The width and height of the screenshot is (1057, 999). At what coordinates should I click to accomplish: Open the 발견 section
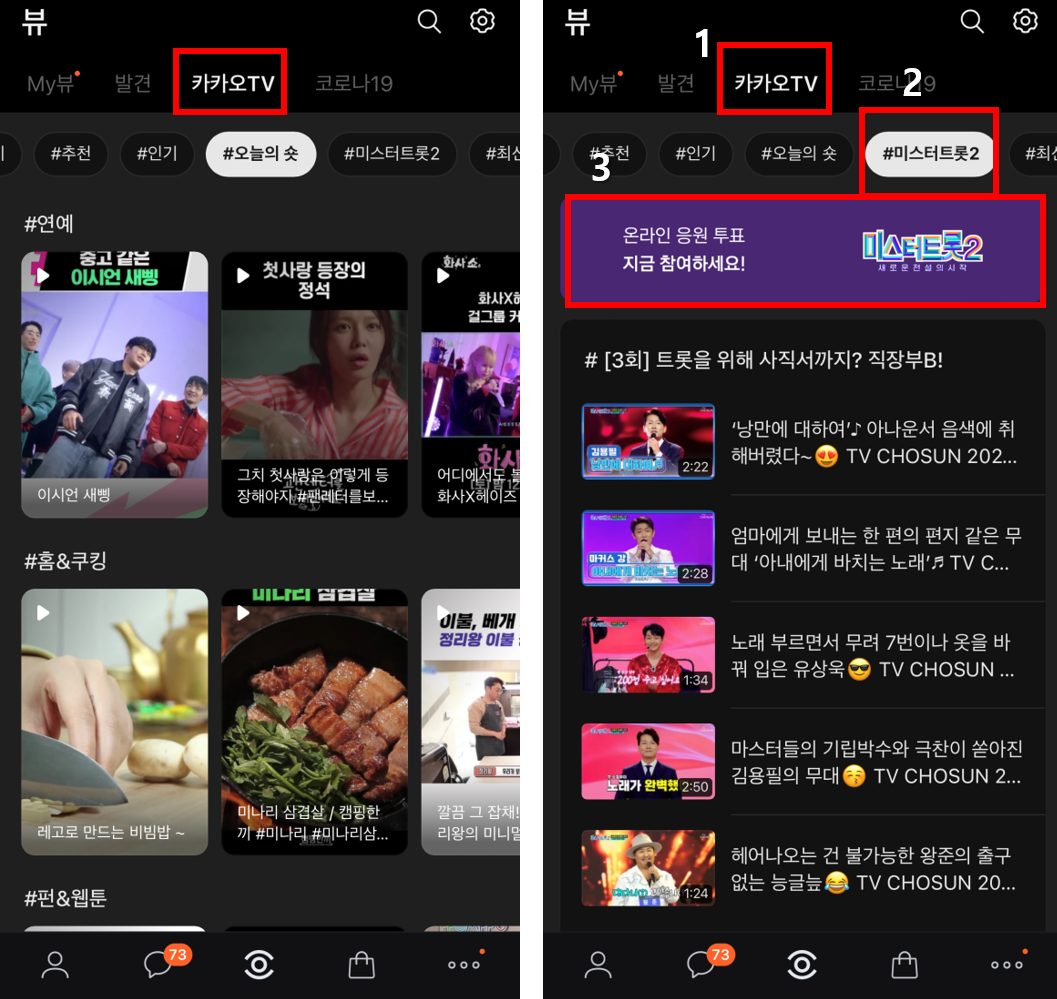coord(133,84)
